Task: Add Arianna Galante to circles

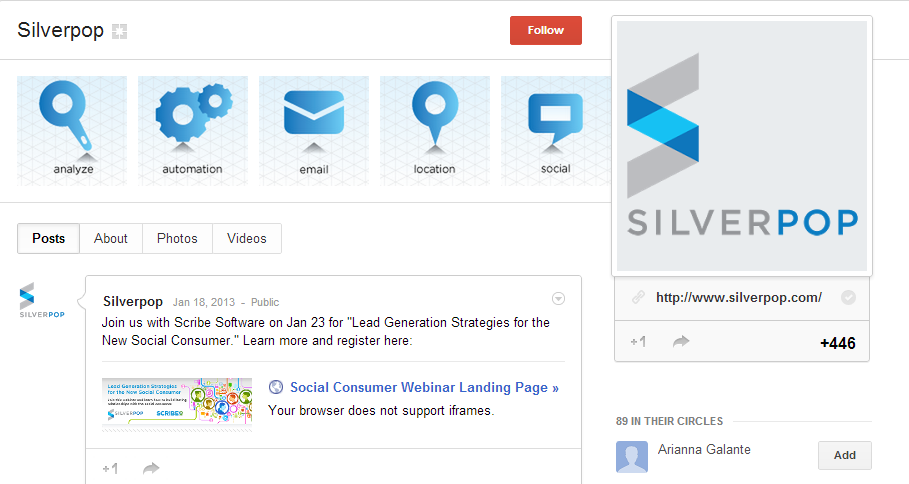Action: [x=844, y=455]
